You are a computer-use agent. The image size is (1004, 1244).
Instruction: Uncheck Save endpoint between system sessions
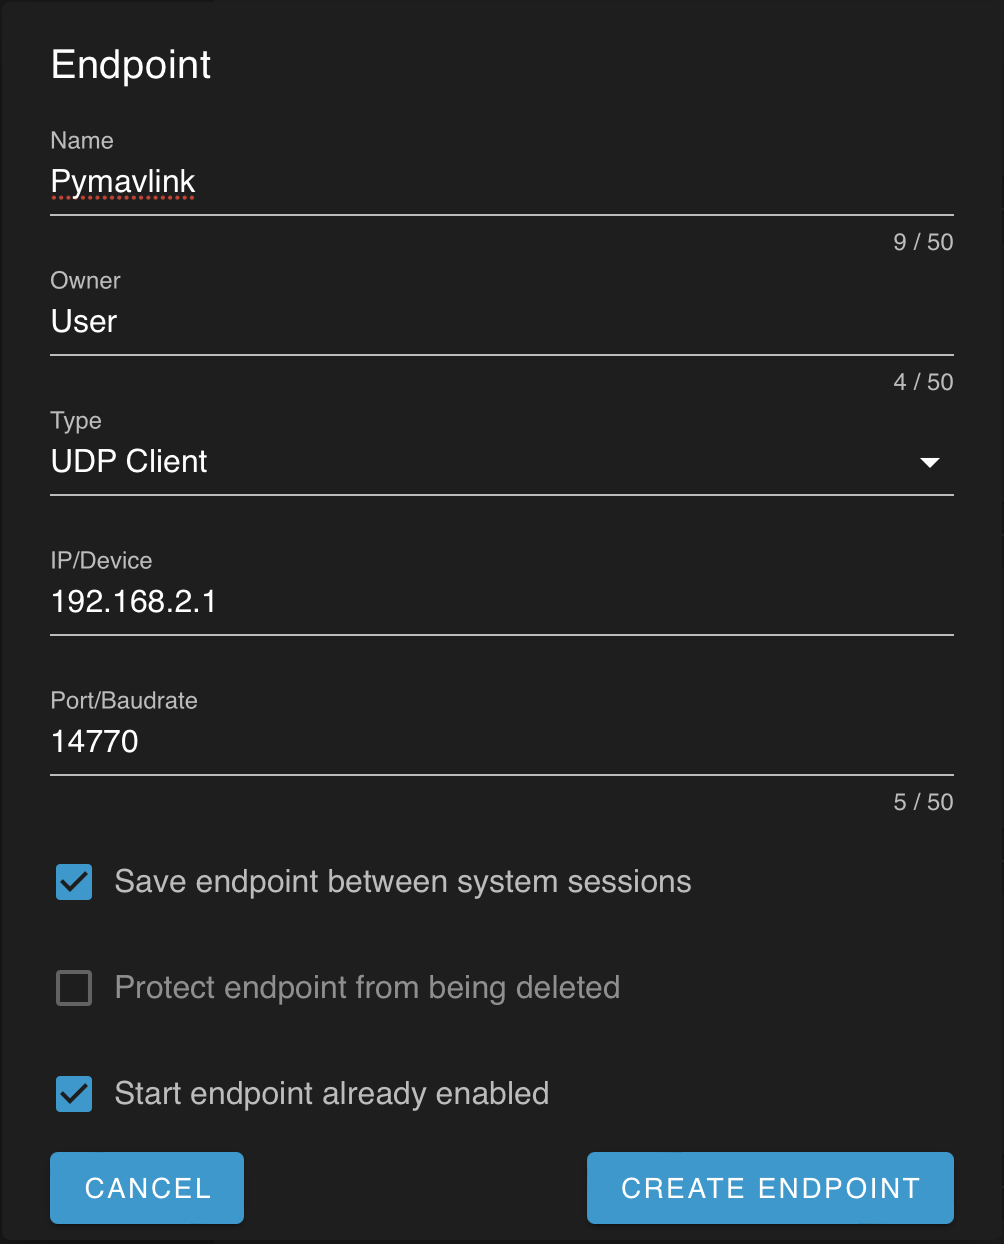(x=73, y=882)
